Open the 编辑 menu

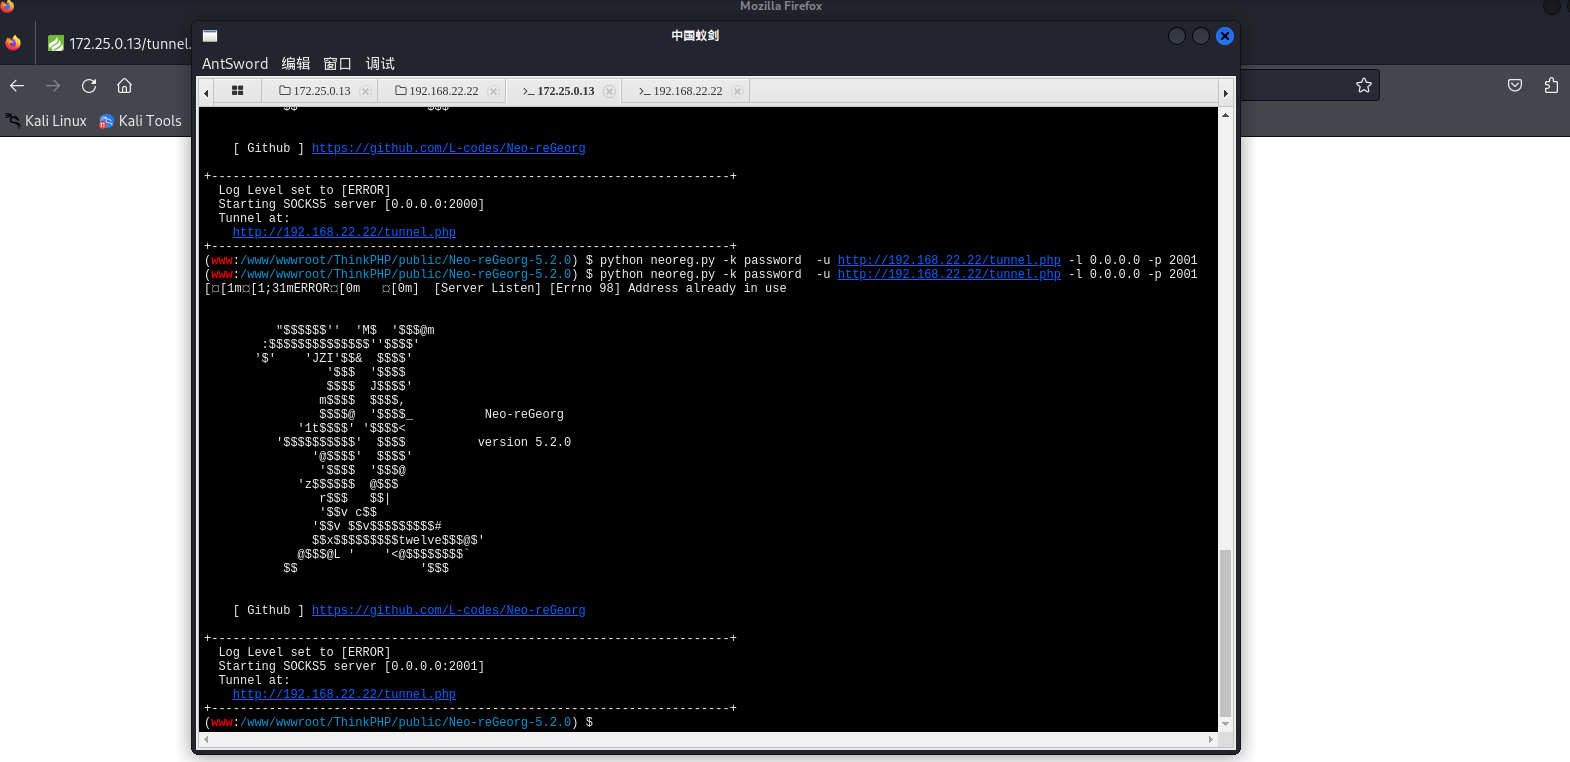pyautogui.click(x=296, y=64)
